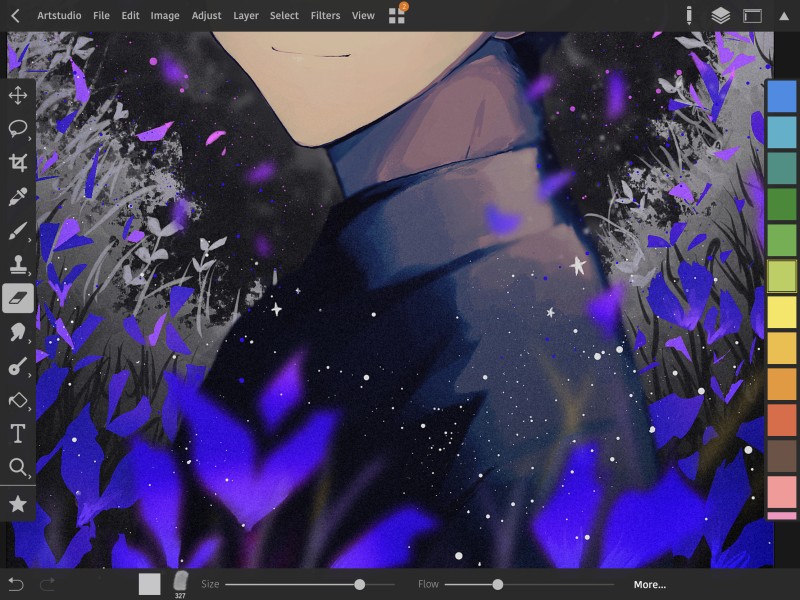Open the grid apps icon with badge

coord(397,15)
